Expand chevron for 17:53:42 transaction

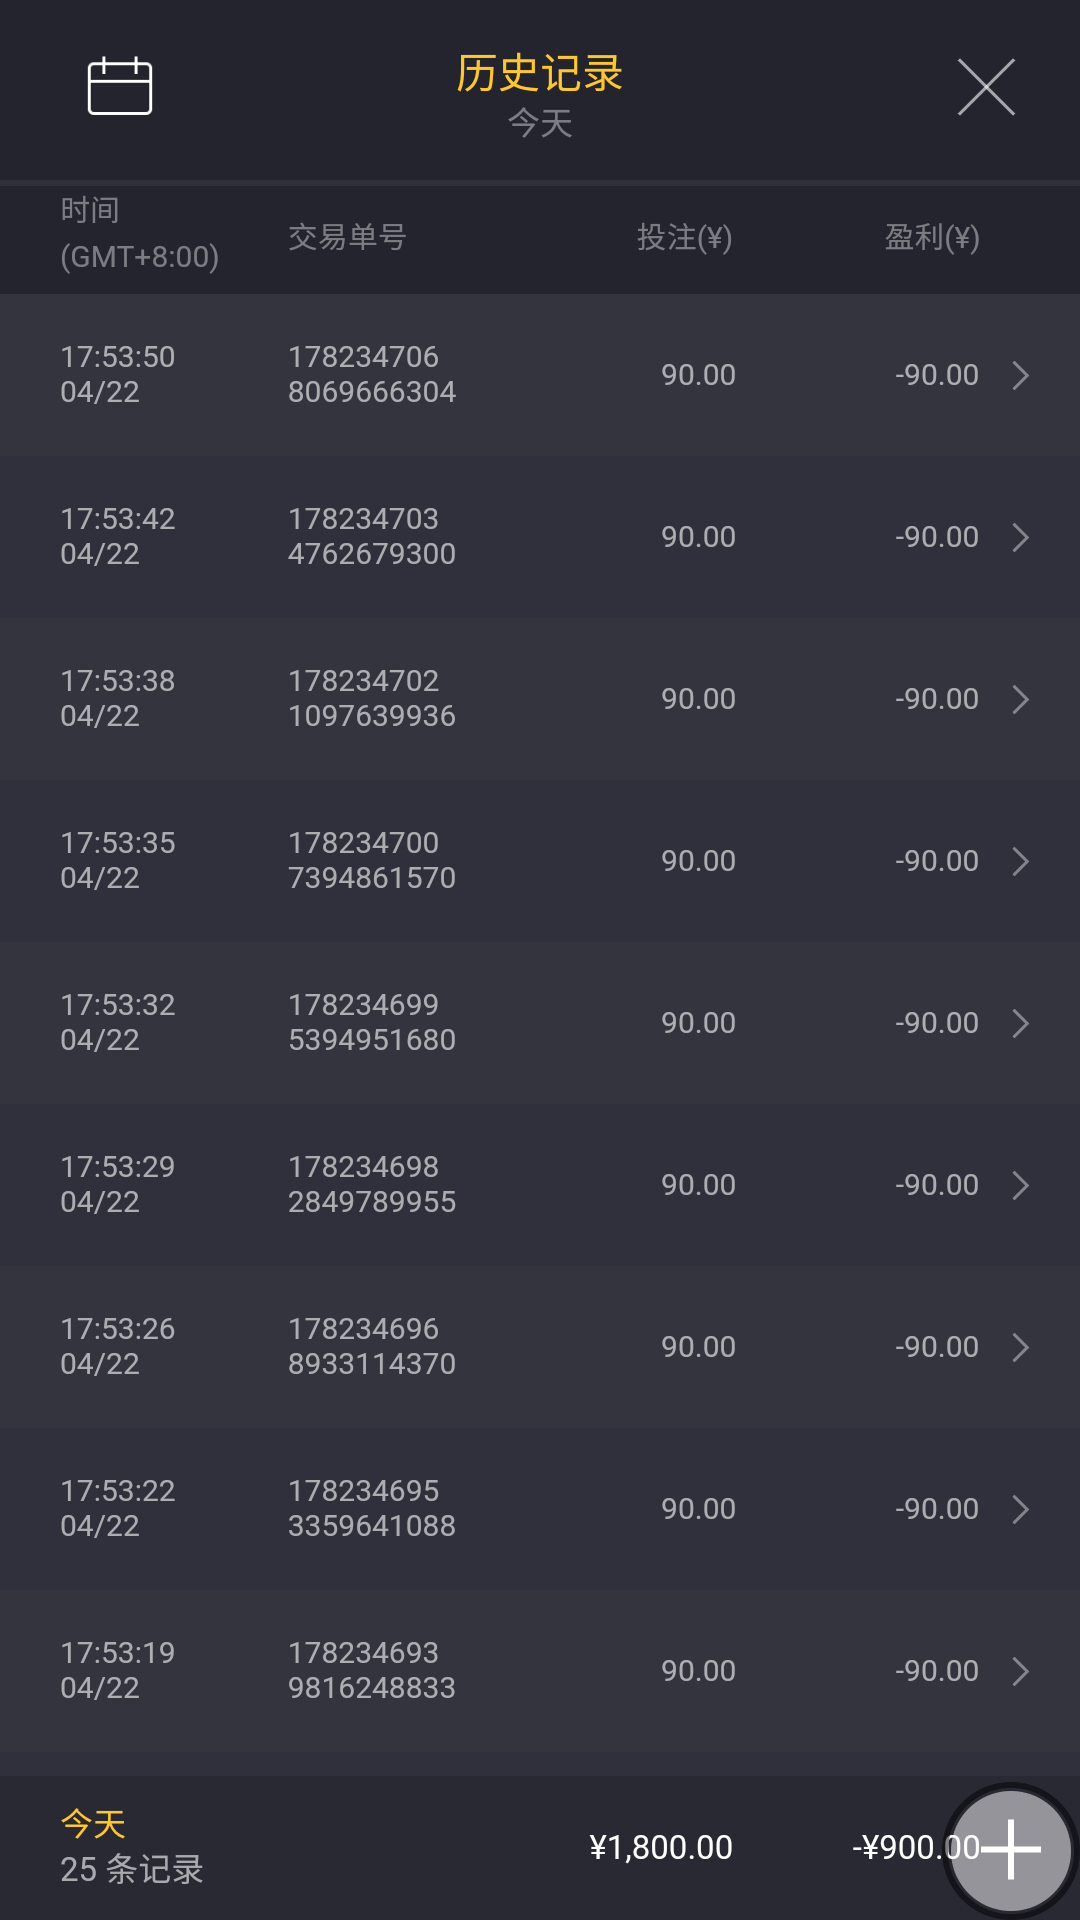pos(1020,538)
